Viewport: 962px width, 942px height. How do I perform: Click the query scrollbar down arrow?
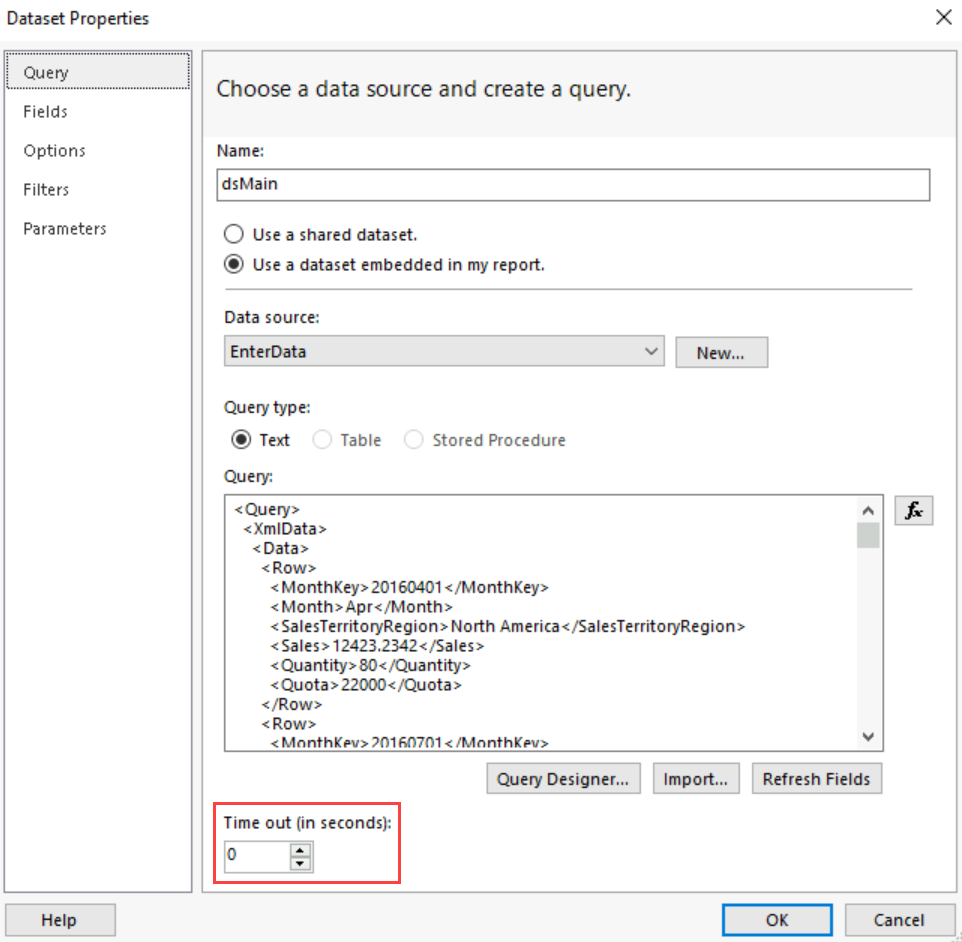pos(868,736)
